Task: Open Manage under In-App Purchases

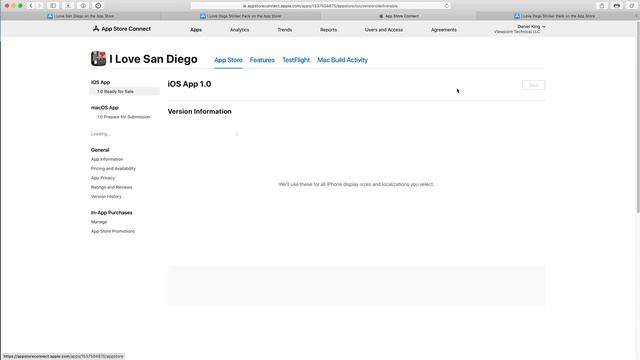Action: (x=99, y=222)
